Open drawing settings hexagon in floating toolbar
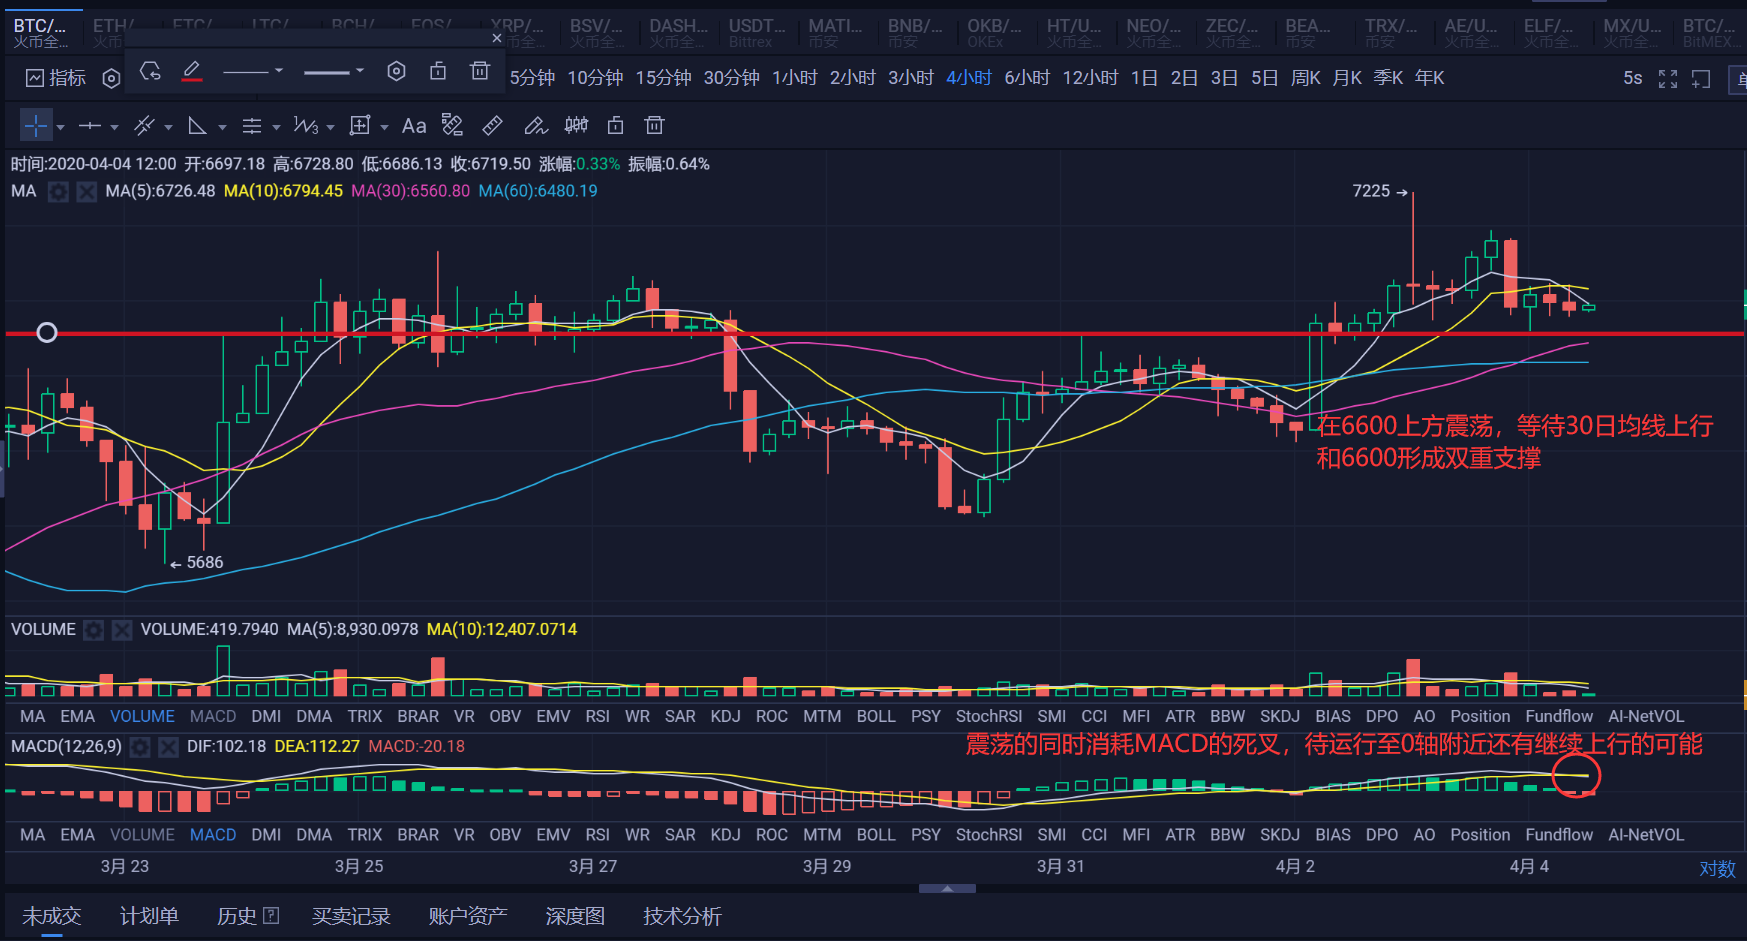1747x941 pixels. pos(397,71)
